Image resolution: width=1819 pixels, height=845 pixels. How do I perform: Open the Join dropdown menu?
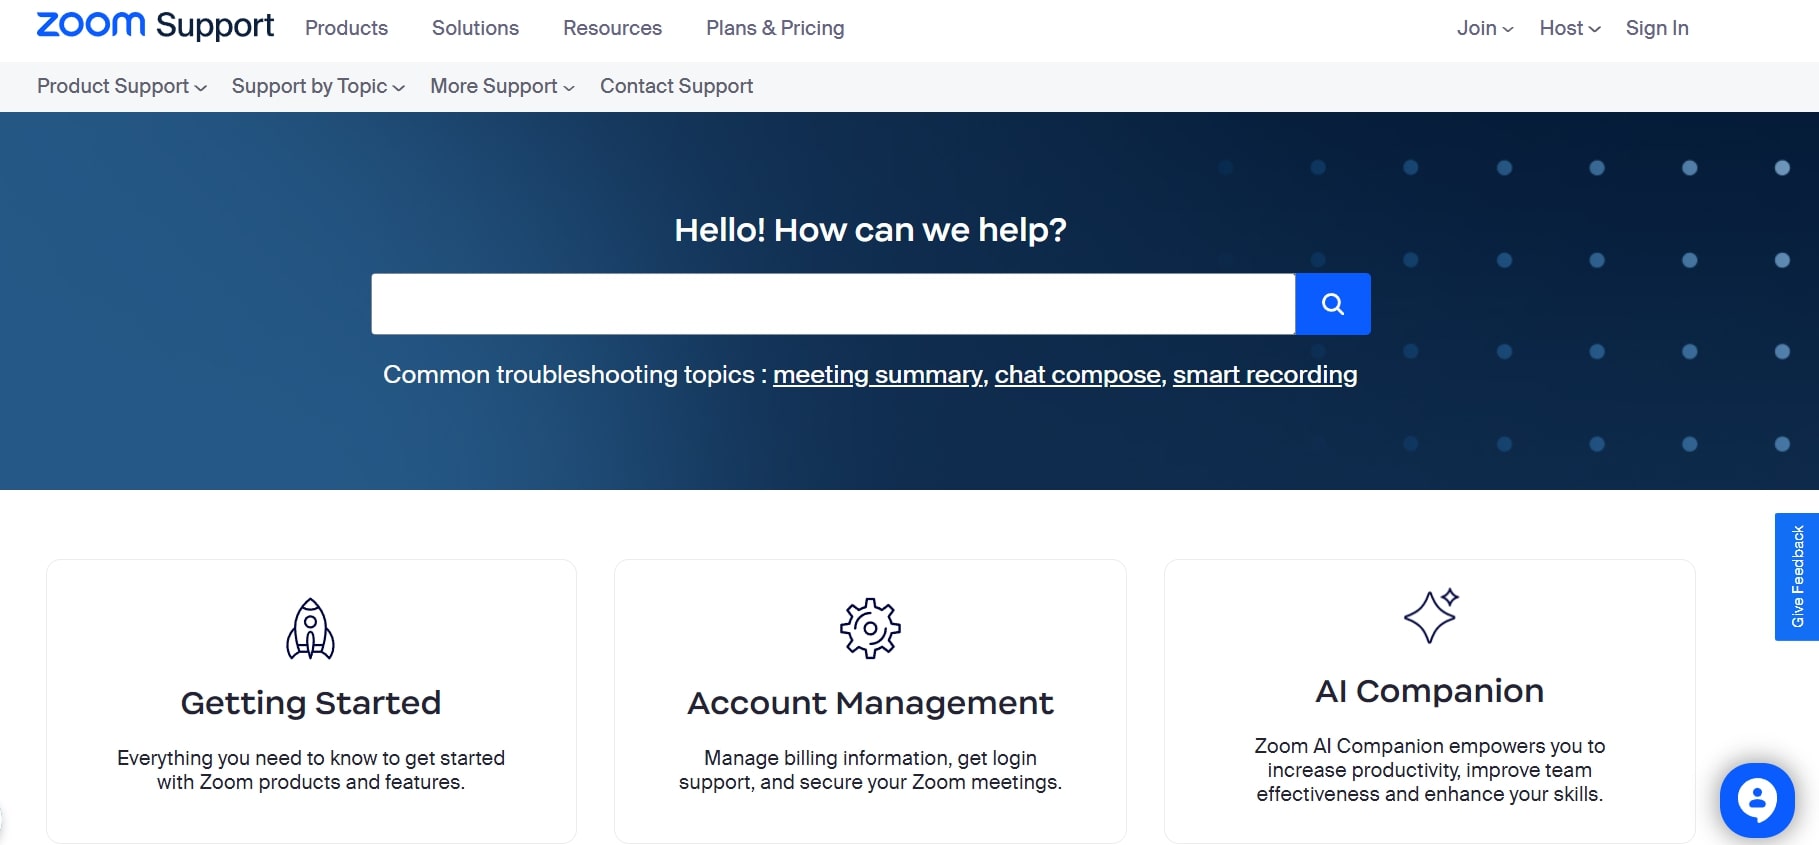pos(1485,28)
